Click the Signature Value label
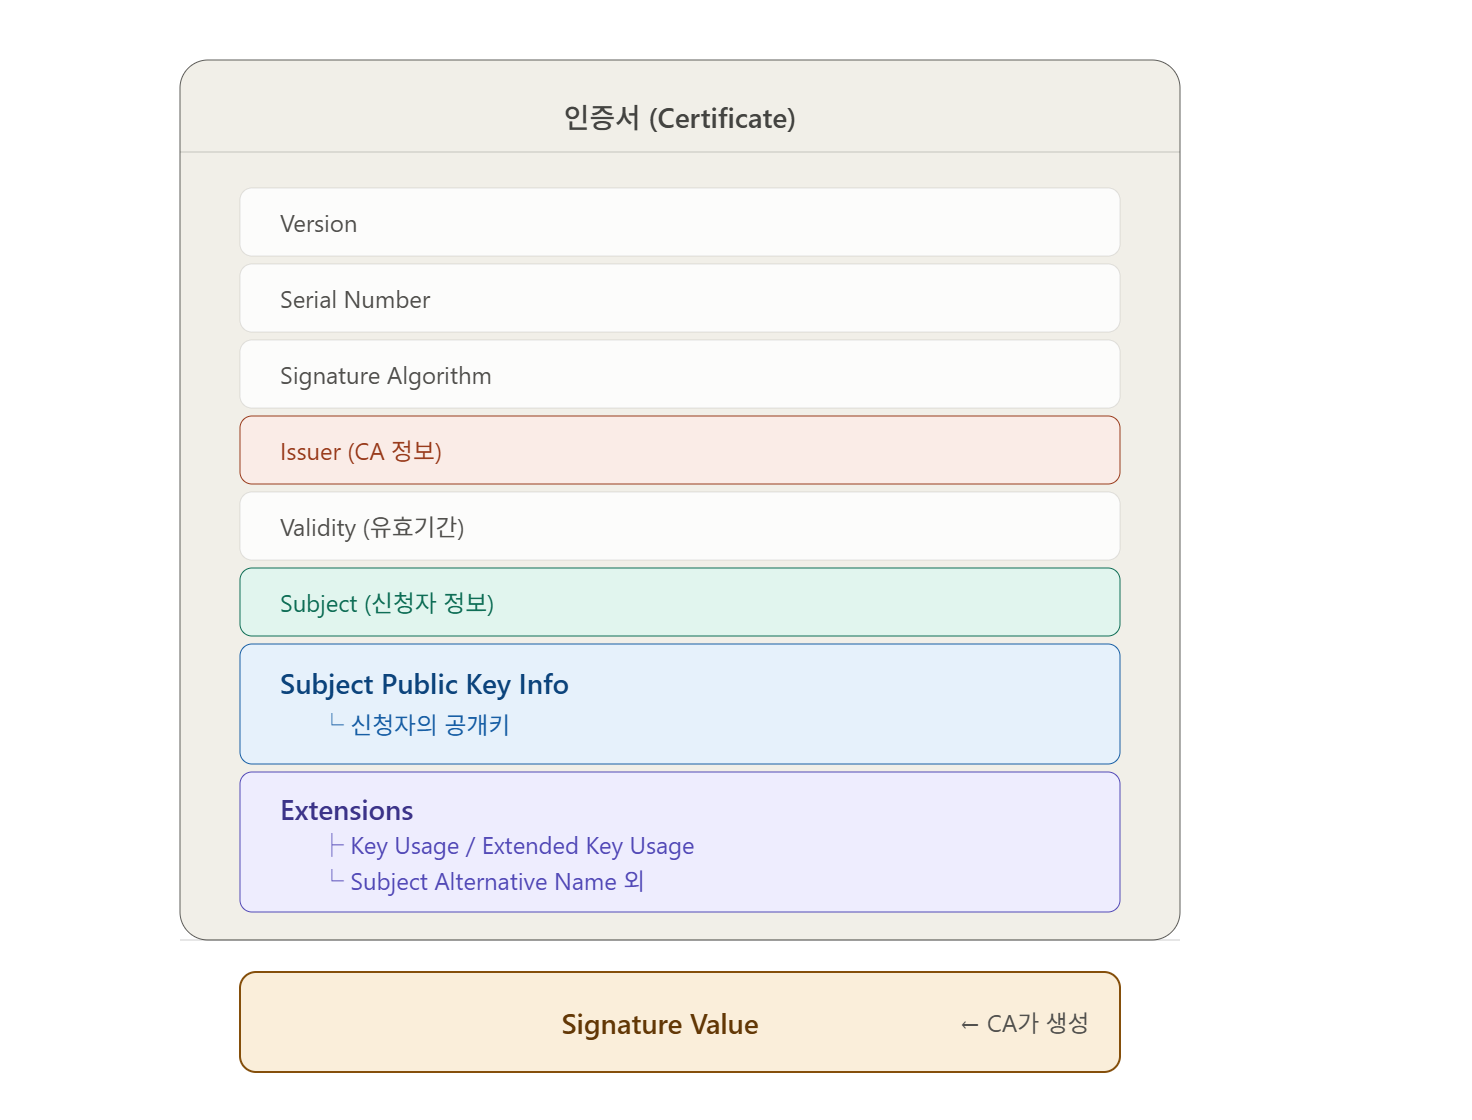This screenshot has width=1472, height=1120. click(x=660, y=1024)
